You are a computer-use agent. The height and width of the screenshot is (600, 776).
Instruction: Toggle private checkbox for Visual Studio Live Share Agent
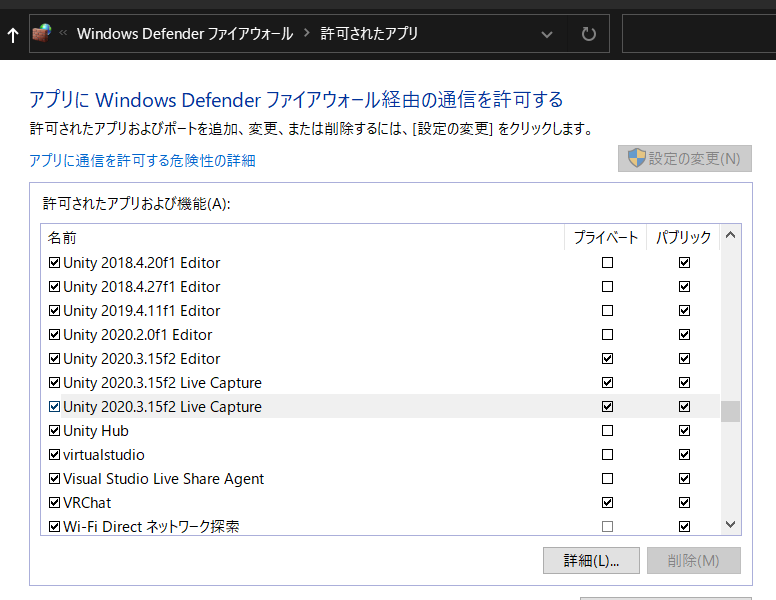pos(607,479)
